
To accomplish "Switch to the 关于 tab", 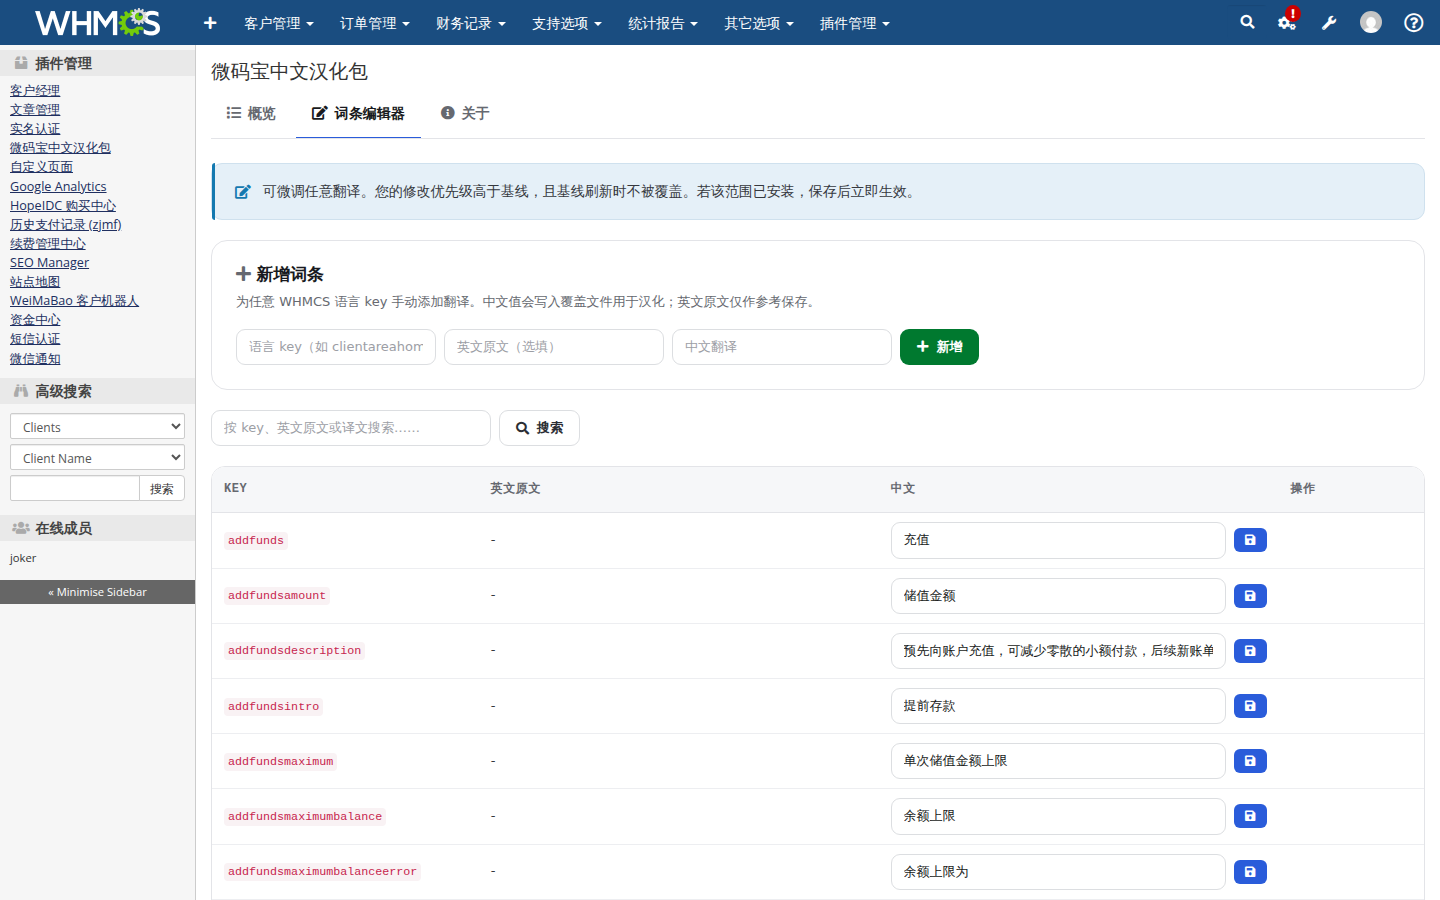I will [465, 114].
